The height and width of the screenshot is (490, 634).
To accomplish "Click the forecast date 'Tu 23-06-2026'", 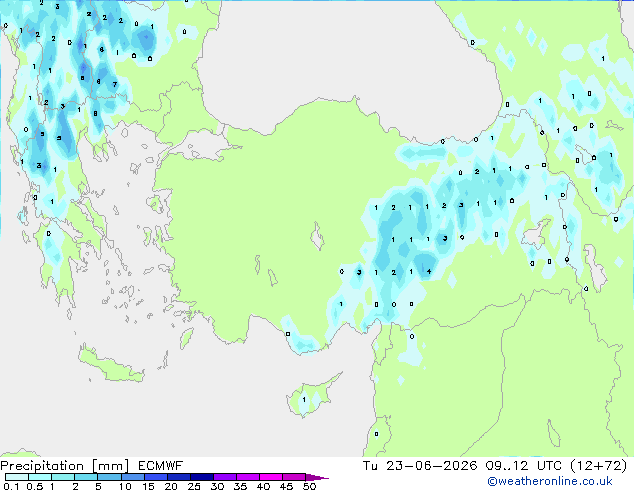I will (420, 466).
